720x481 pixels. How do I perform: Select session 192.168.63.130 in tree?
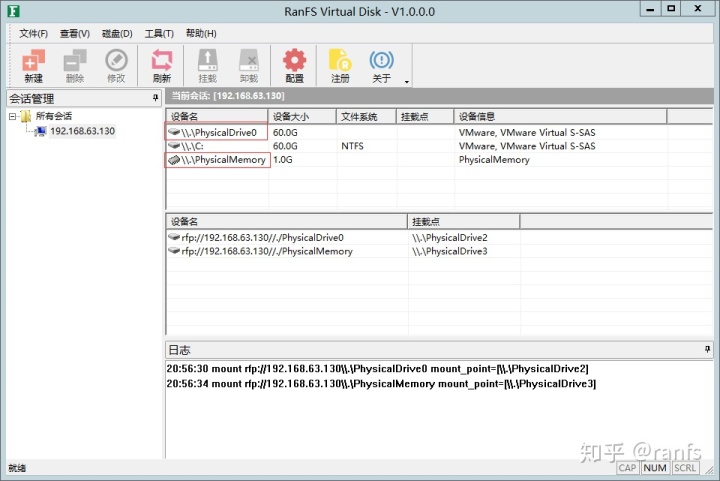click(x=82, y=131)
